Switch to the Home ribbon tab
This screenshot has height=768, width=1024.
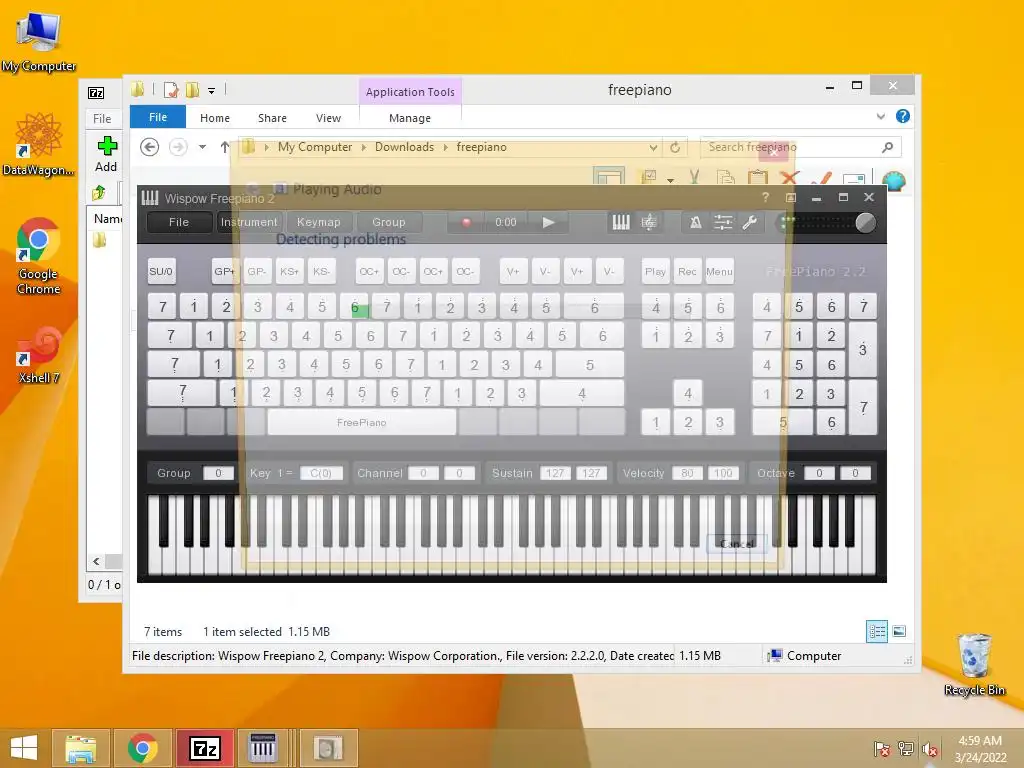(215, 118)
